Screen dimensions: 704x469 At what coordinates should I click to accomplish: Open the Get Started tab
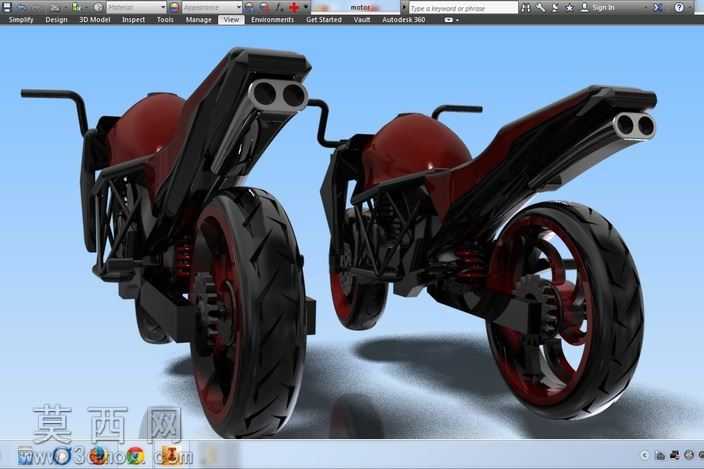[324, 20]
